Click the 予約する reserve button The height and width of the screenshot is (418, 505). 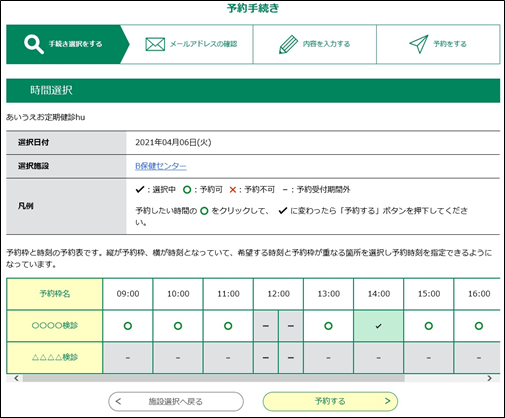coord(330,401)
